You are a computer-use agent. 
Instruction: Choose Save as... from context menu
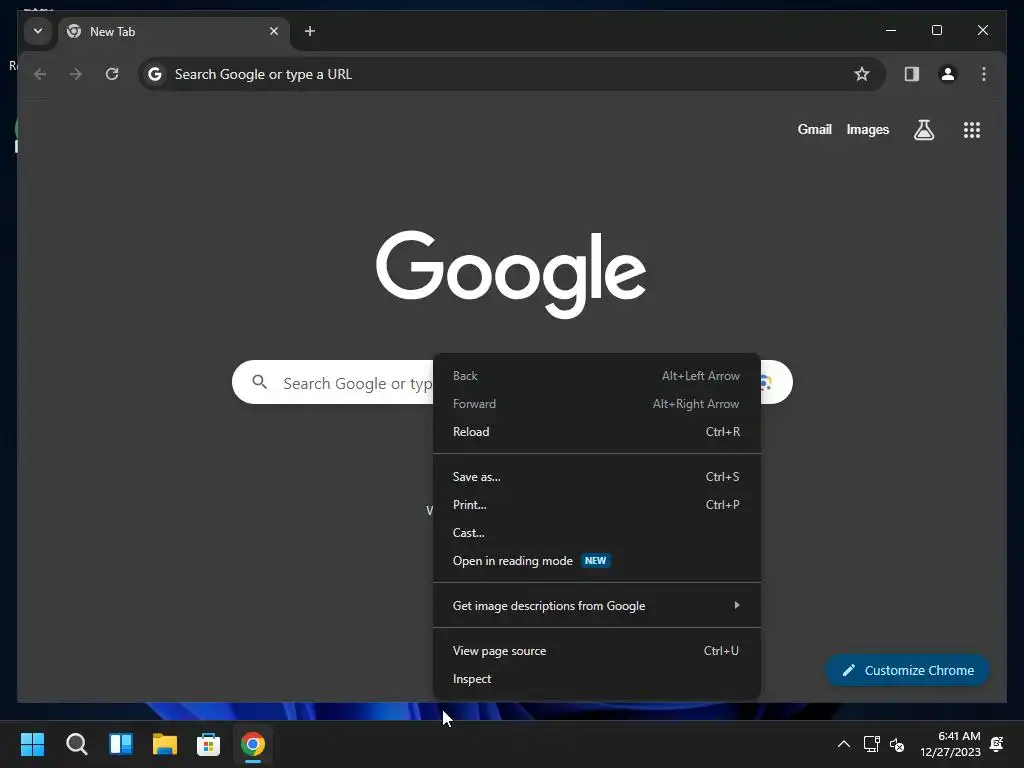(x=597, y=477)
